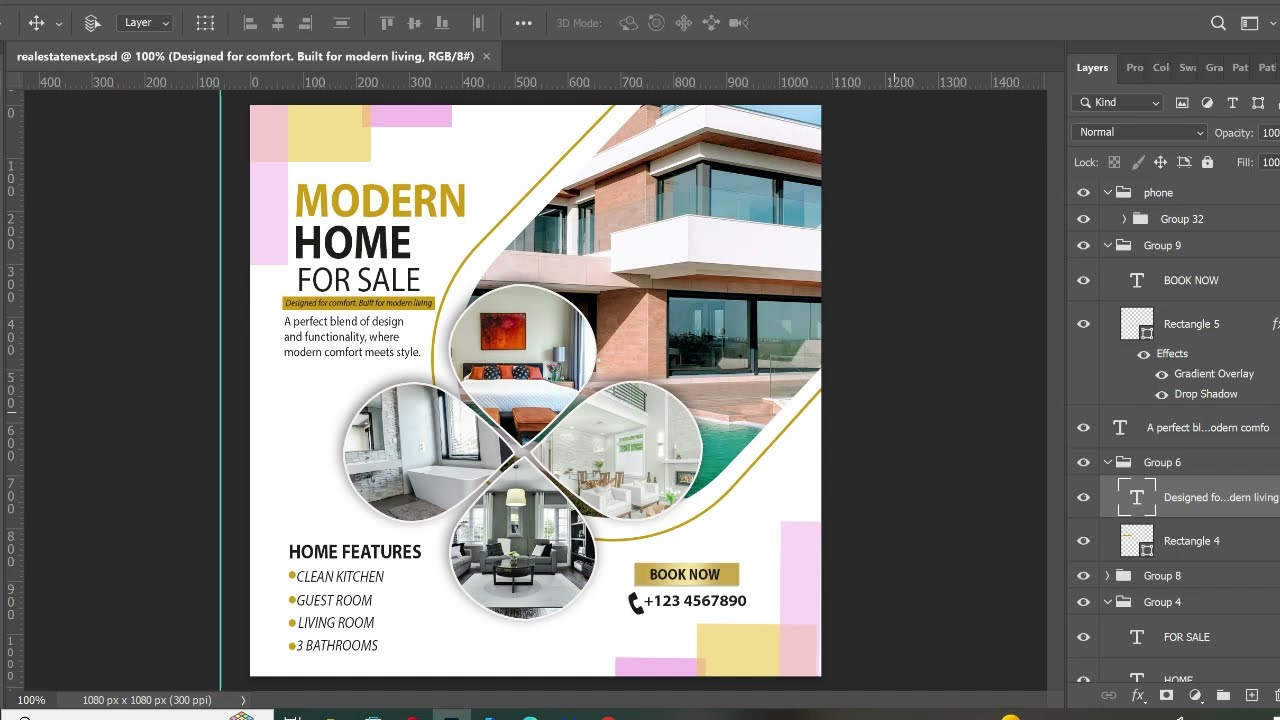This screenshot has width=1280, height=720.
Task: Collapse the Group 9 folder
Action: pyautogui.click(x=1107, y=246)
